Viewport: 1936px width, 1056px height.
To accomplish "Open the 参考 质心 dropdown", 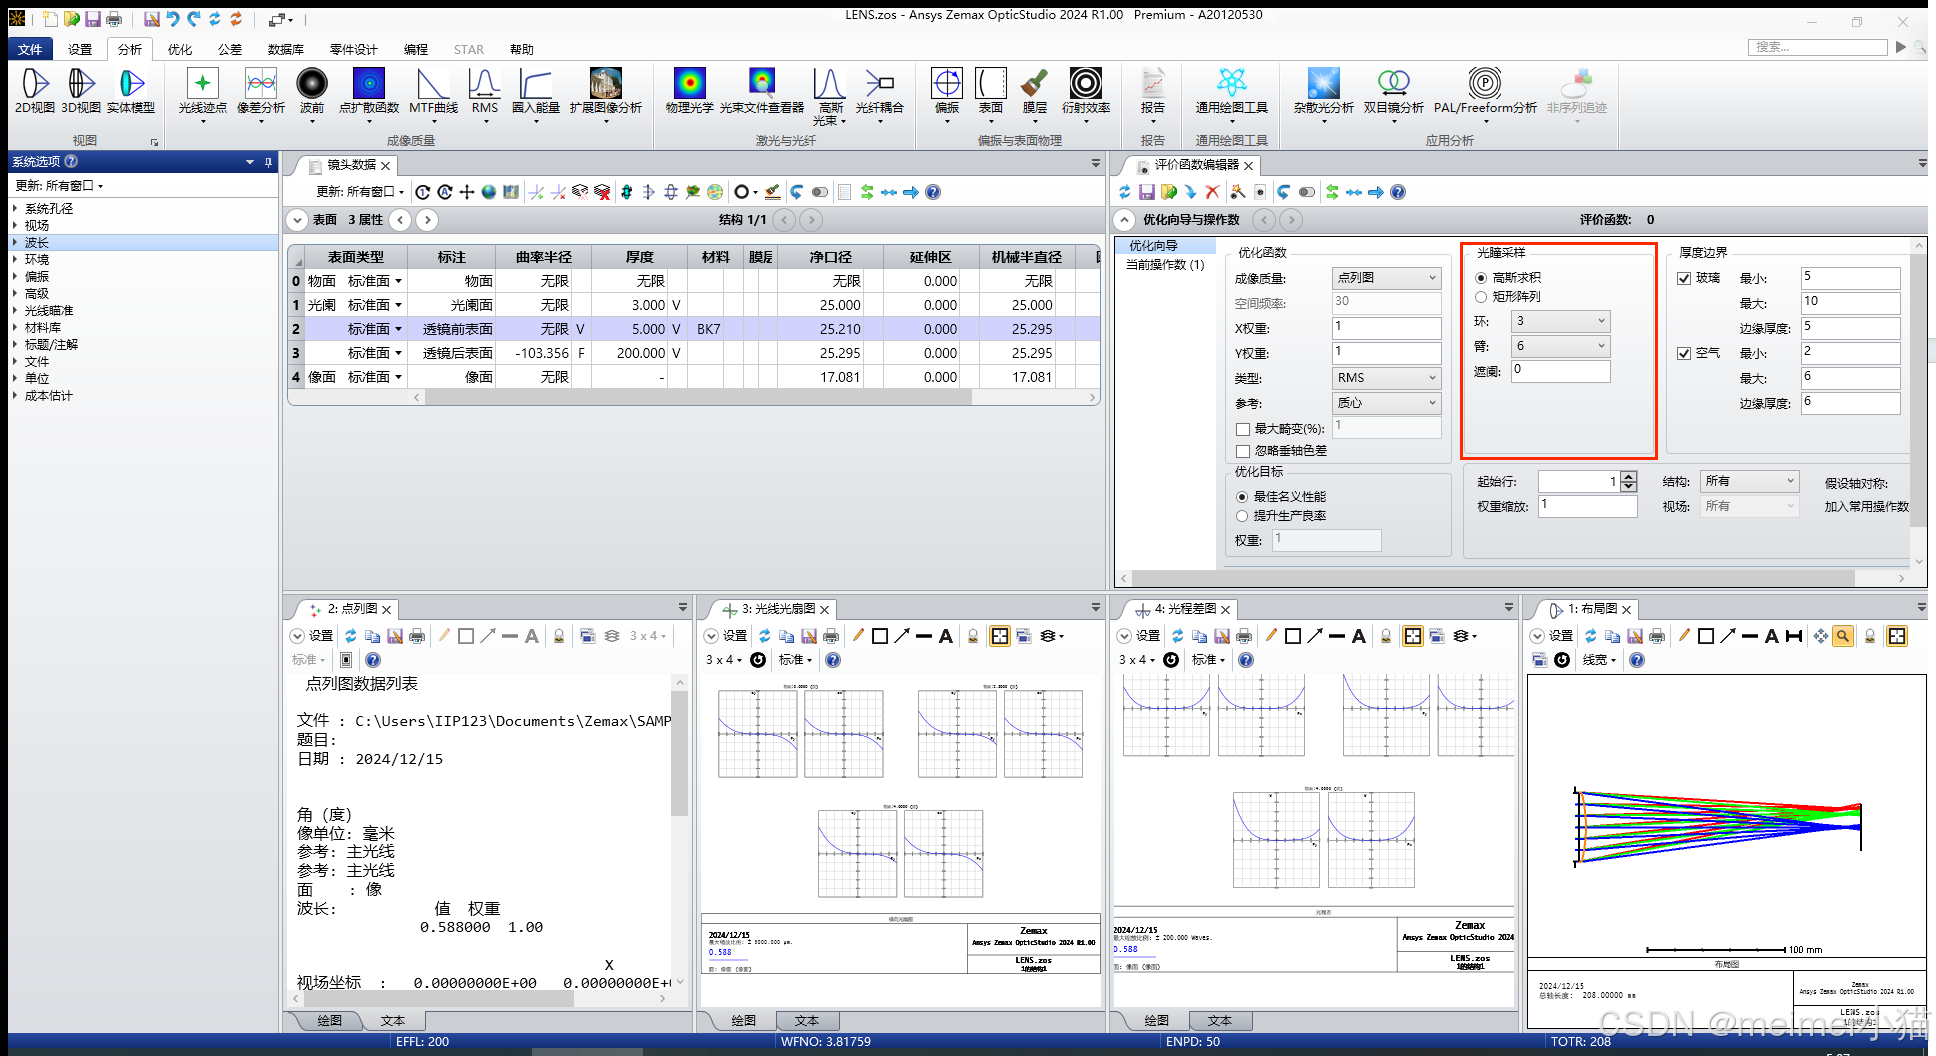I will [x=1387, y=403].
